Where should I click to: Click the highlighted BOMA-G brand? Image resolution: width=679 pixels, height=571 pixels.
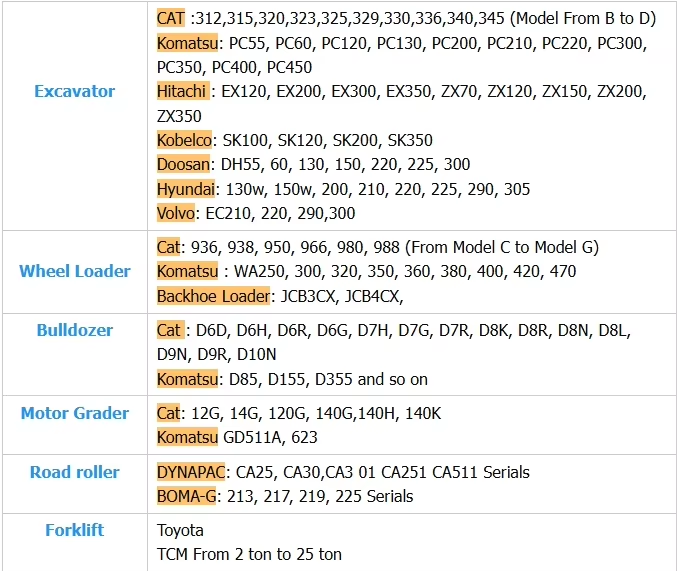187,496
